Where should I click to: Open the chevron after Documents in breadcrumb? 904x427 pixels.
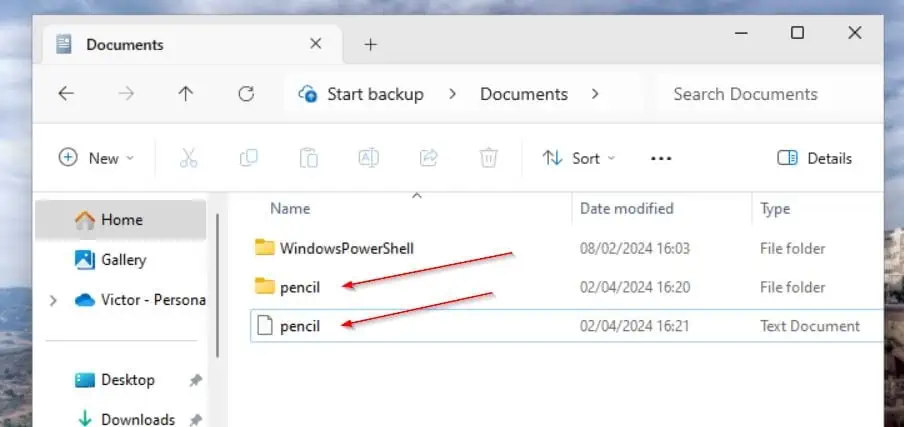point(595,94)
